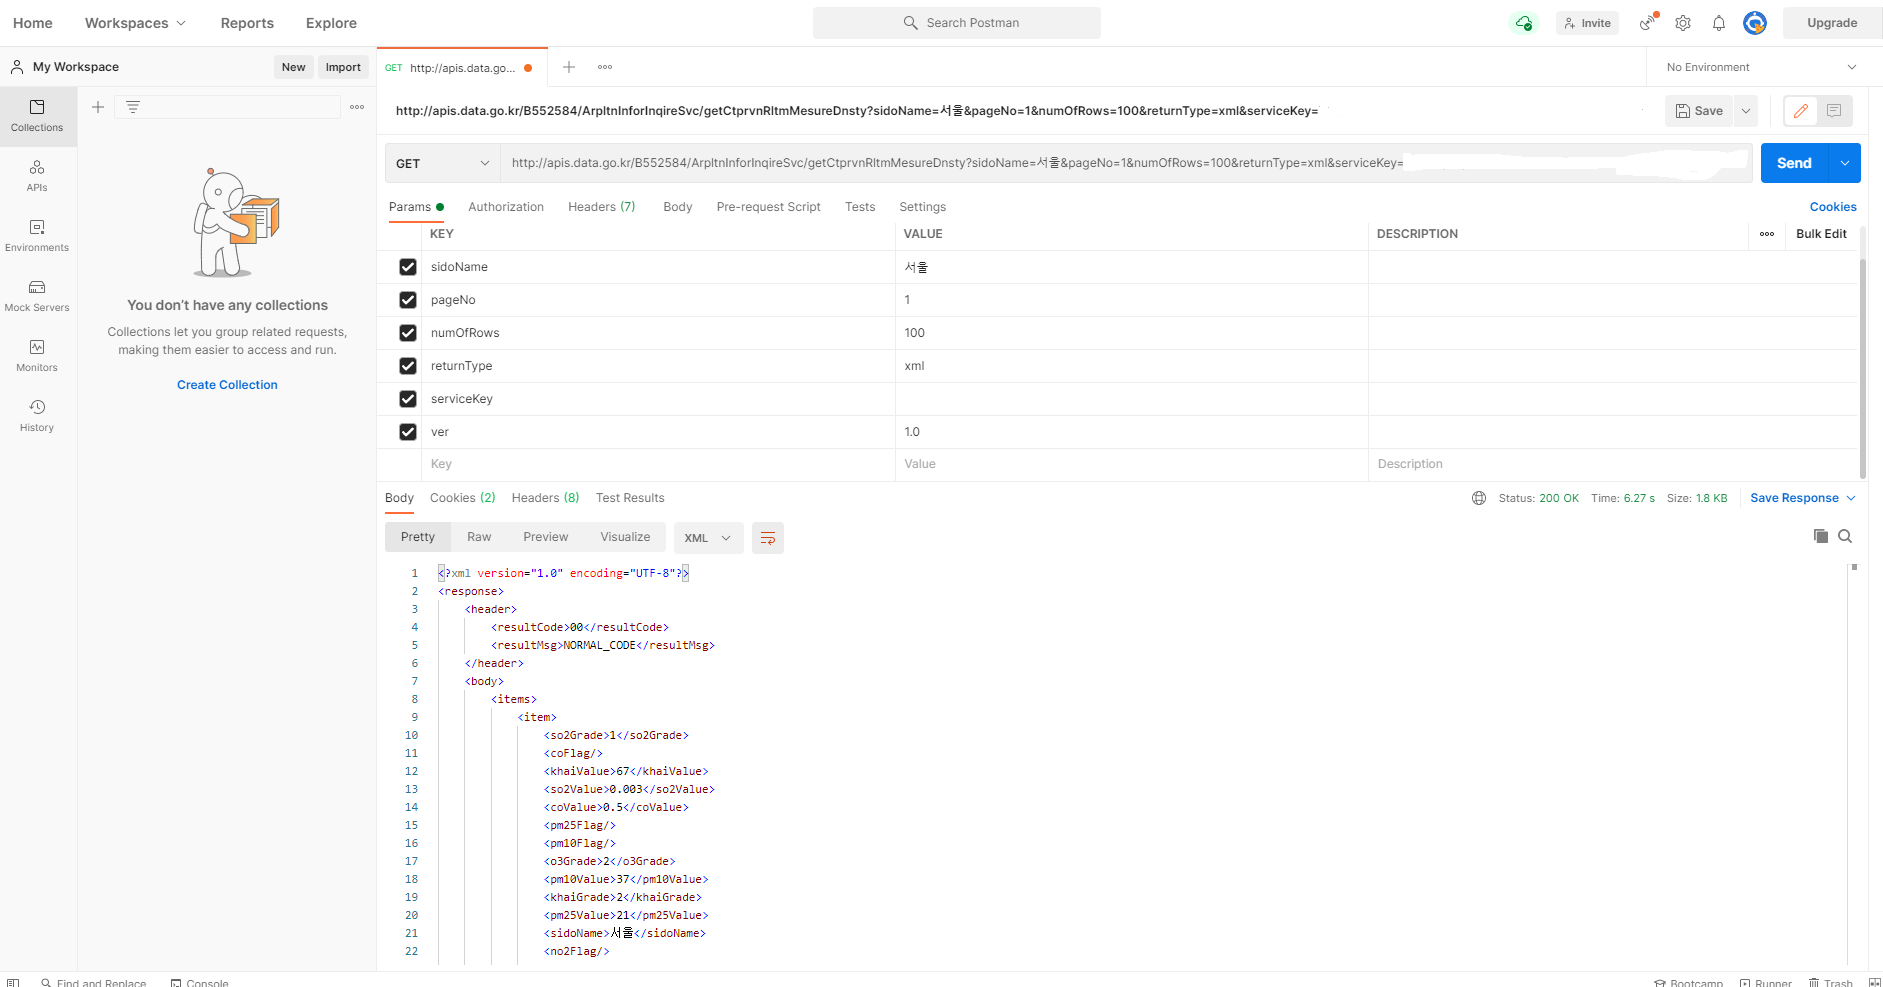The image size is (1883, 987).
Task: Uncheck the serviceKey parameter
Action: (x=408, y=399)
